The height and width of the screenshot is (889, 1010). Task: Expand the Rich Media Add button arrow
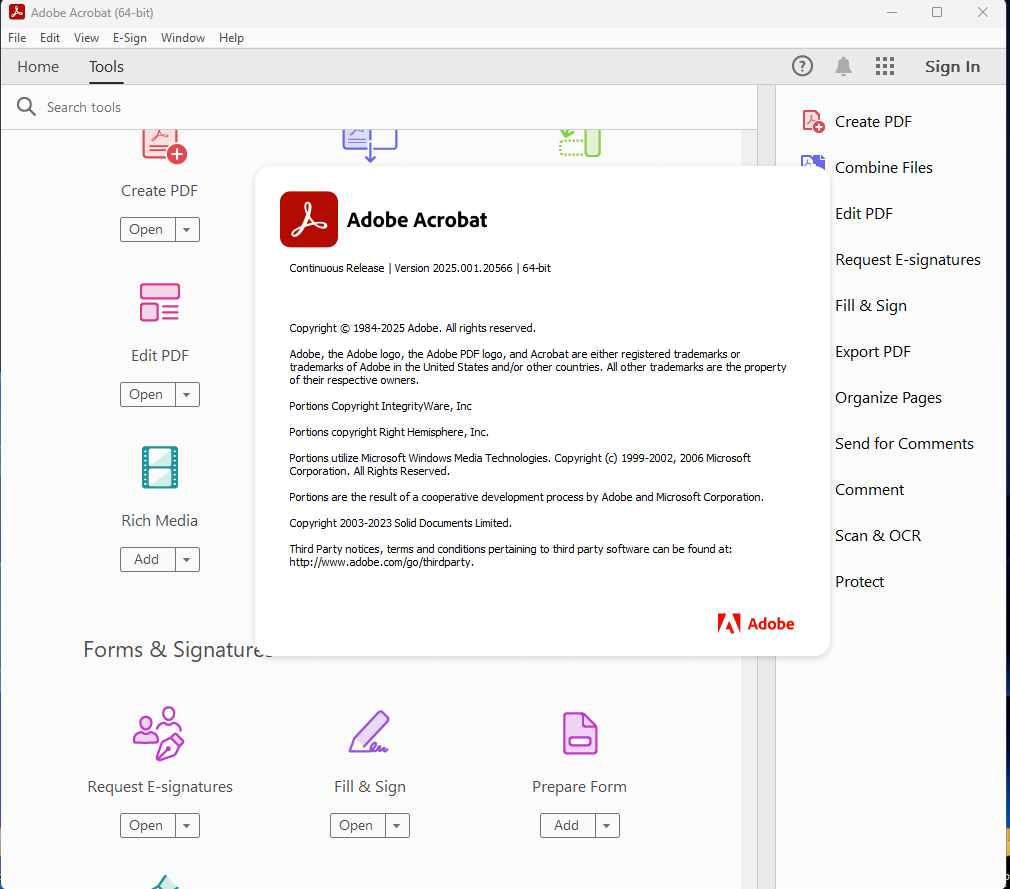(187, 559)
